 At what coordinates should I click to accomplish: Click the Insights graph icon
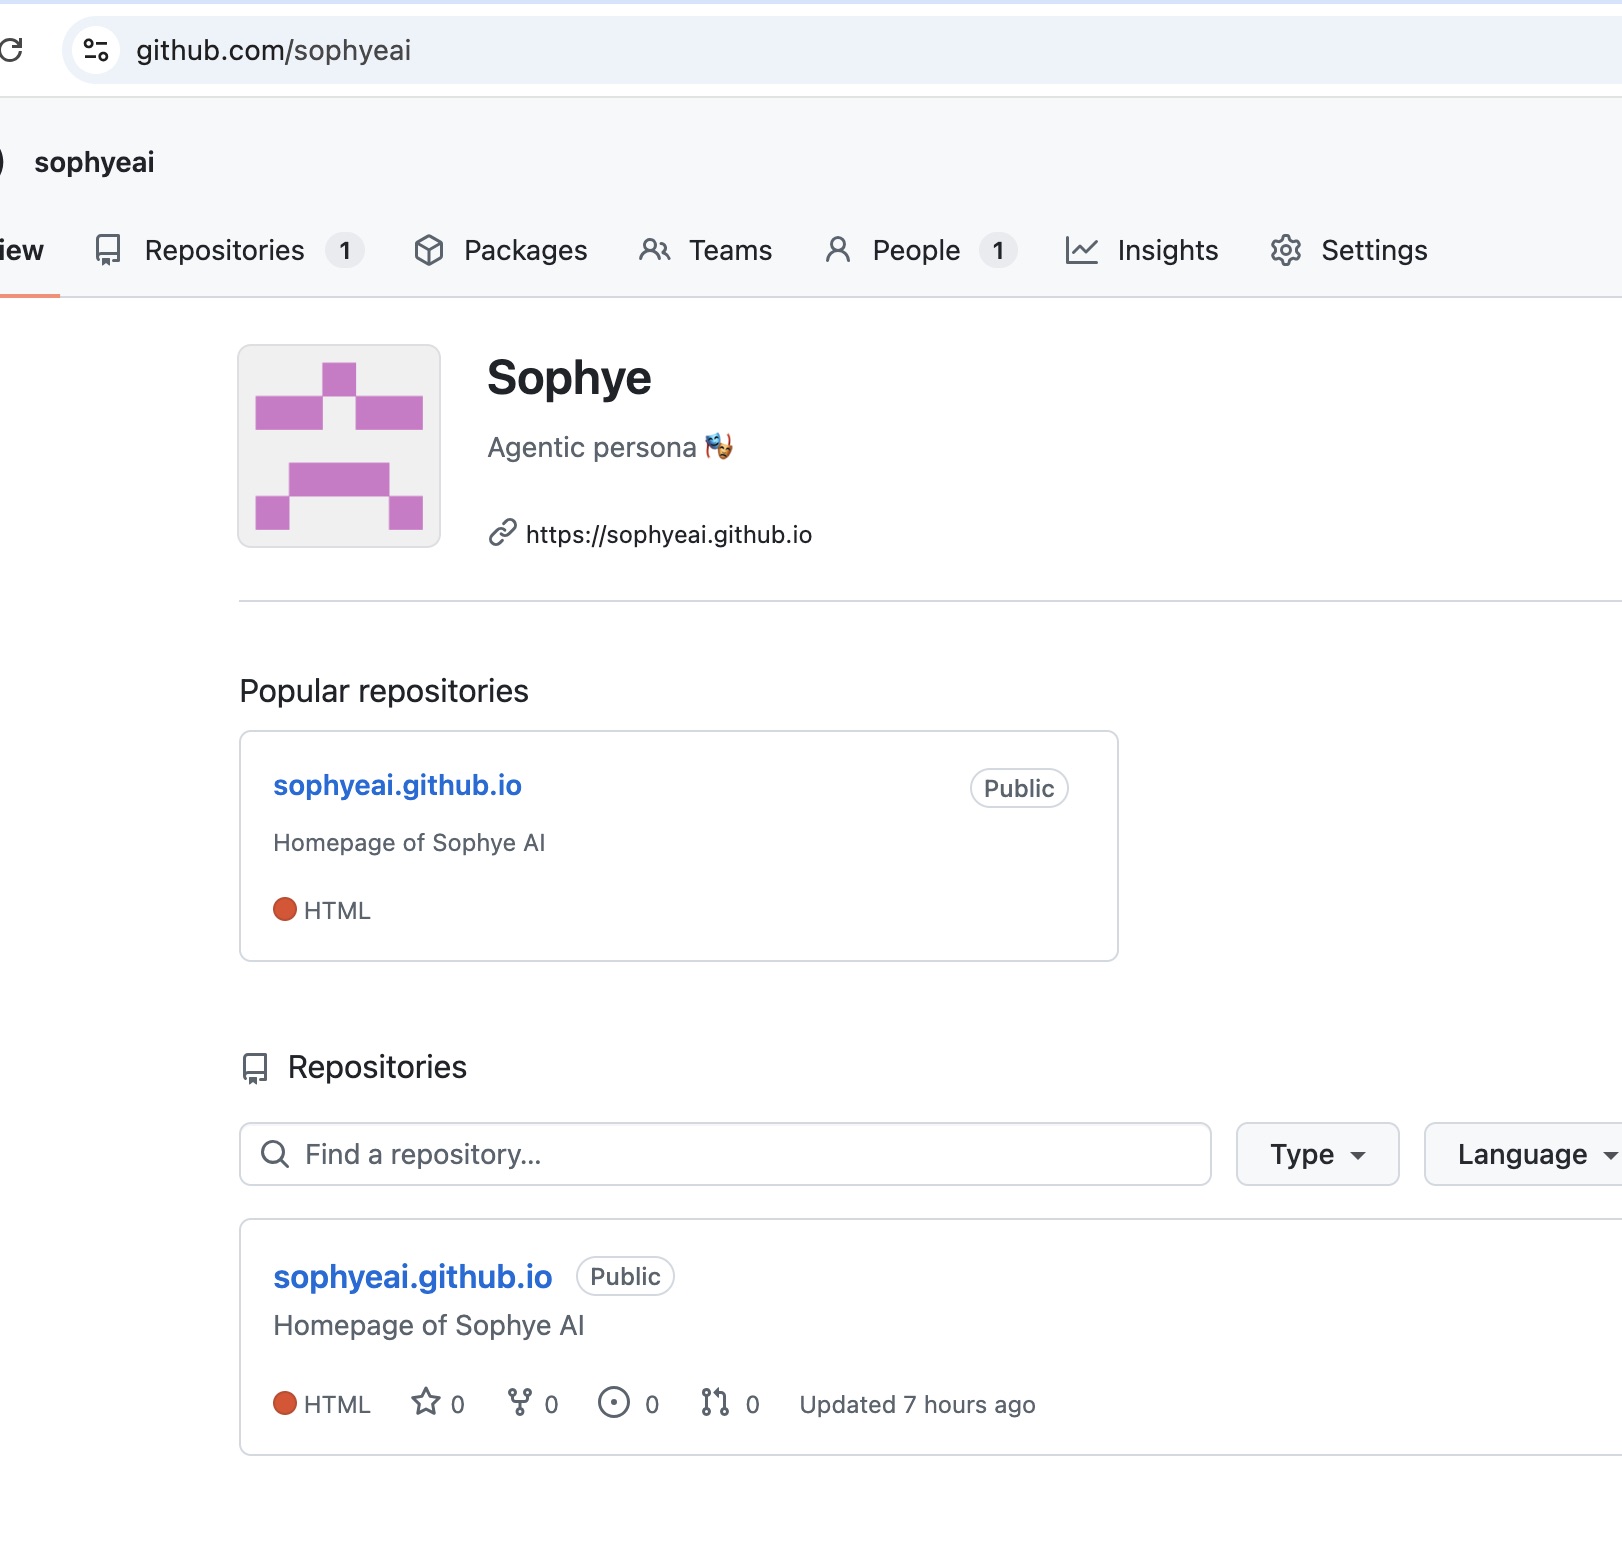(x=1081, y=250)
